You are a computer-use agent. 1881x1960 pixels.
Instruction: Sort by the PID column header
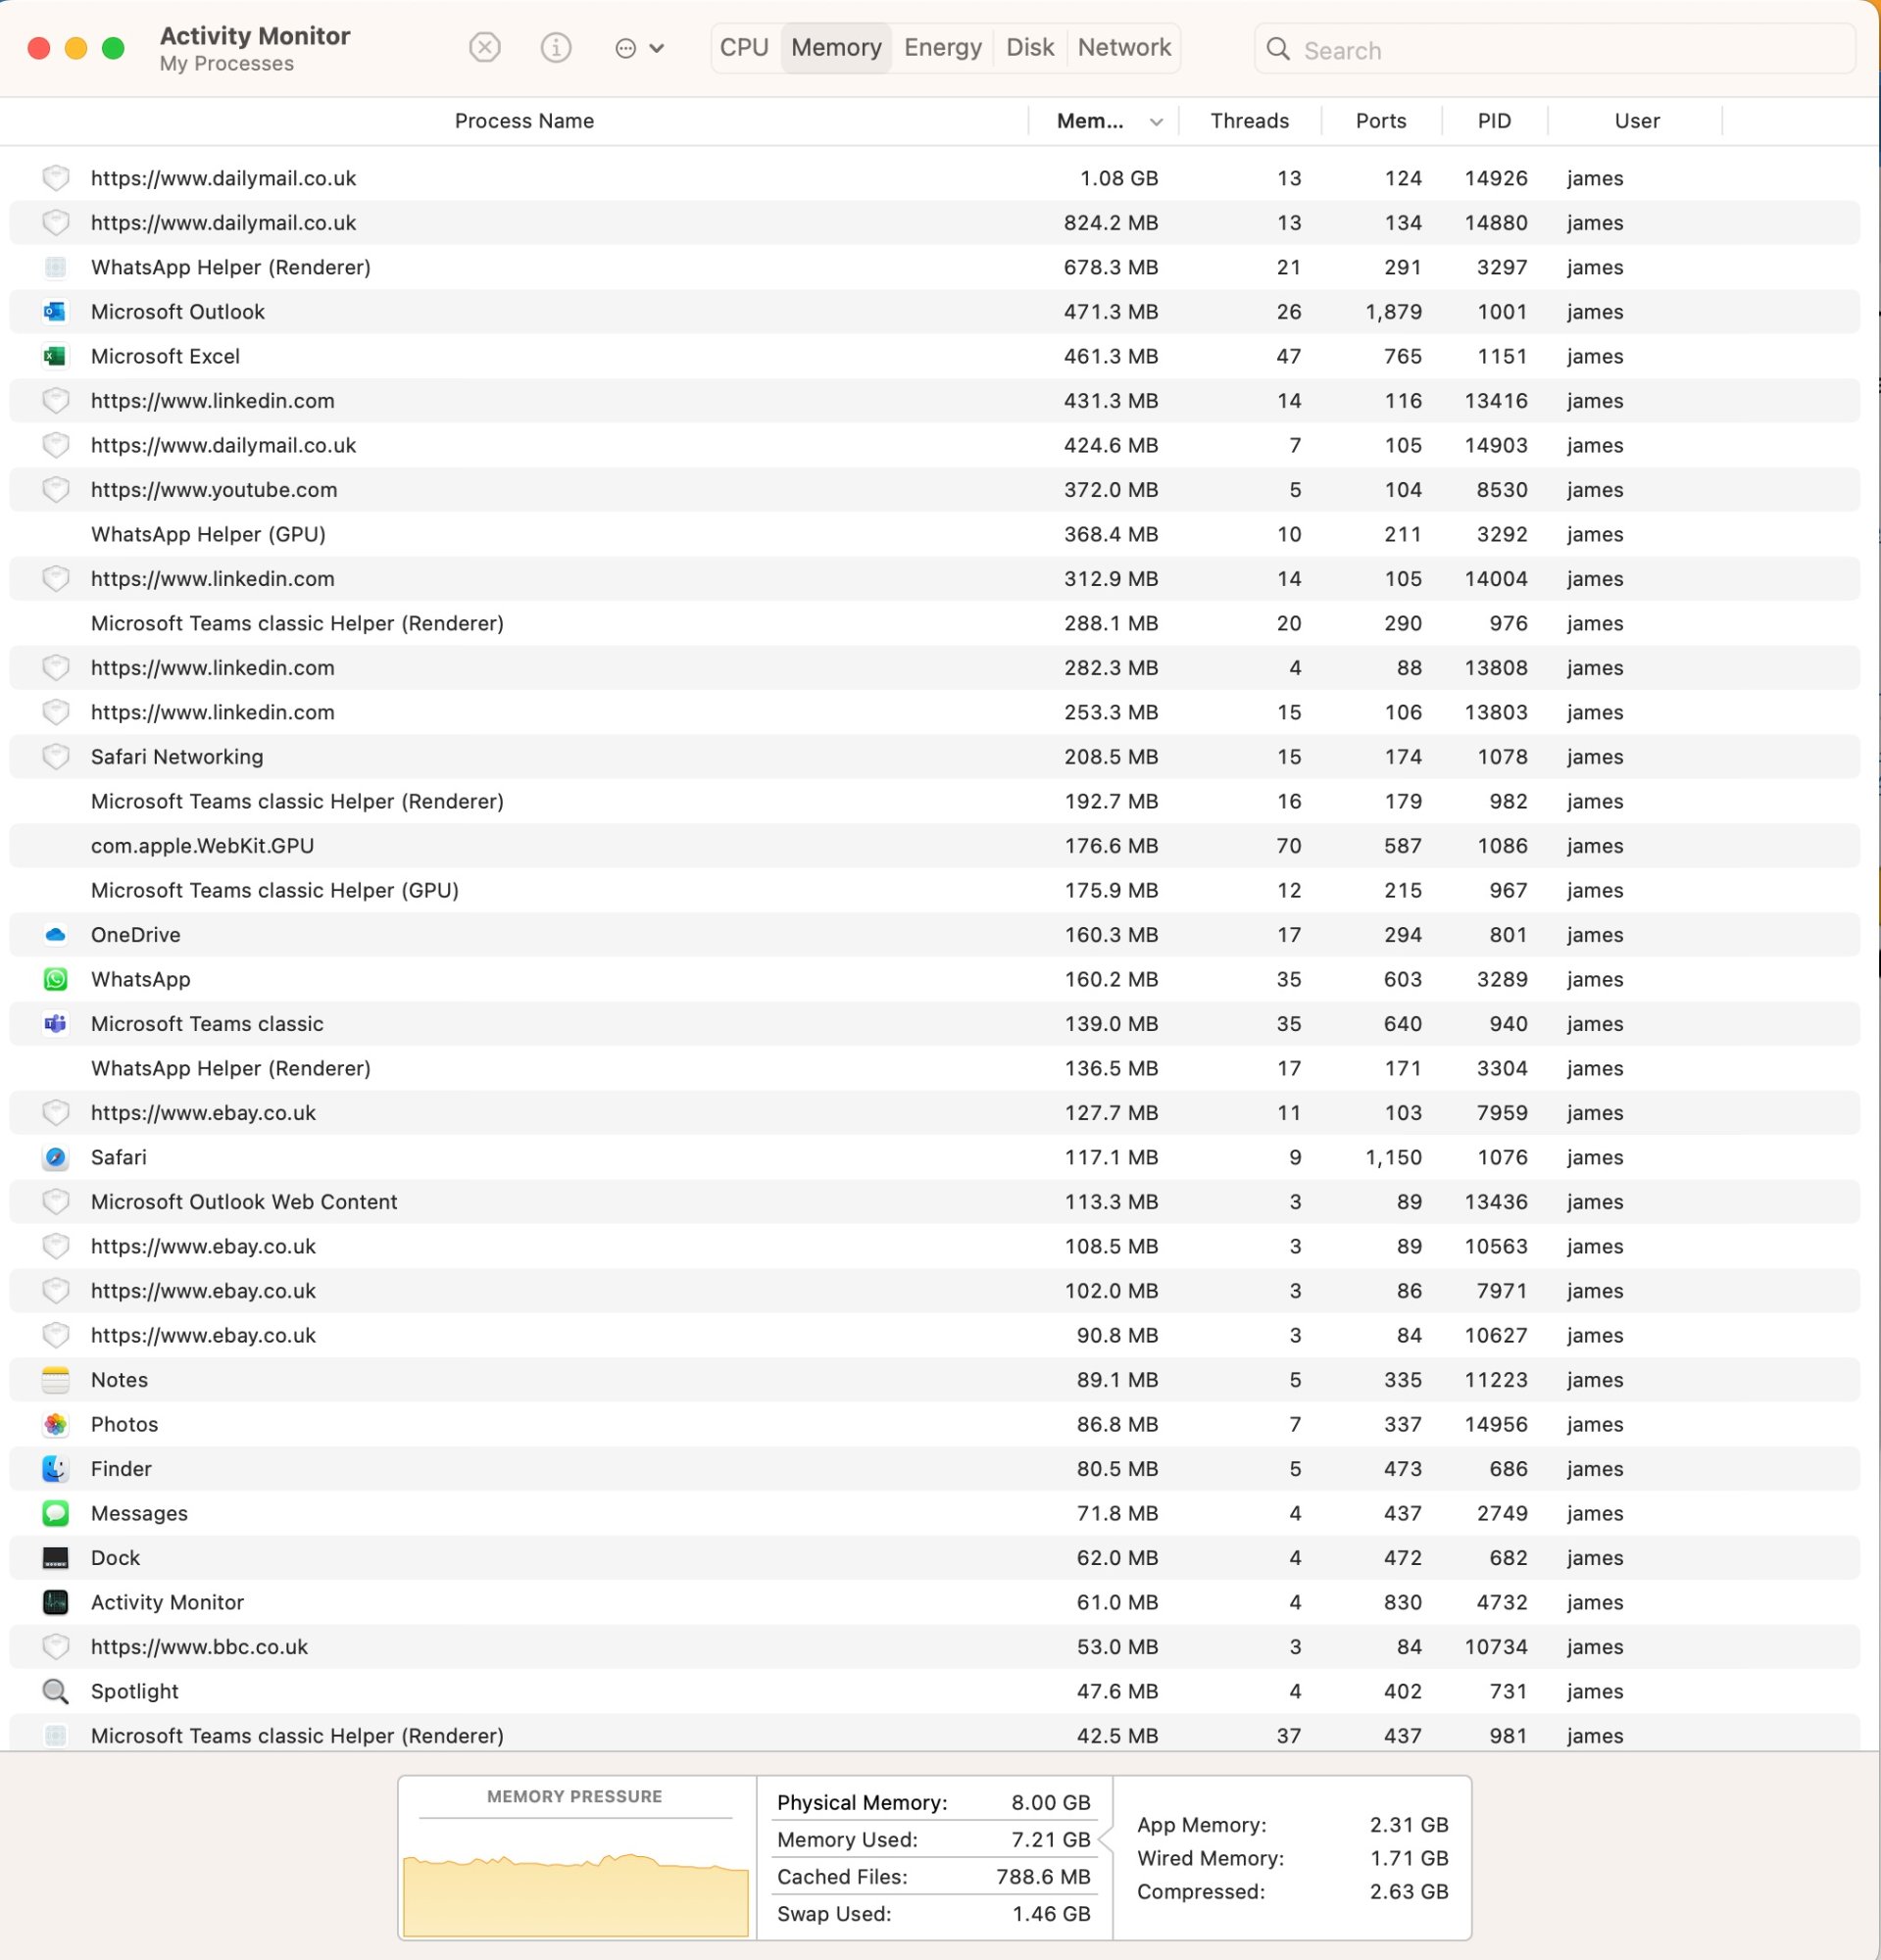pos(1494,121)
